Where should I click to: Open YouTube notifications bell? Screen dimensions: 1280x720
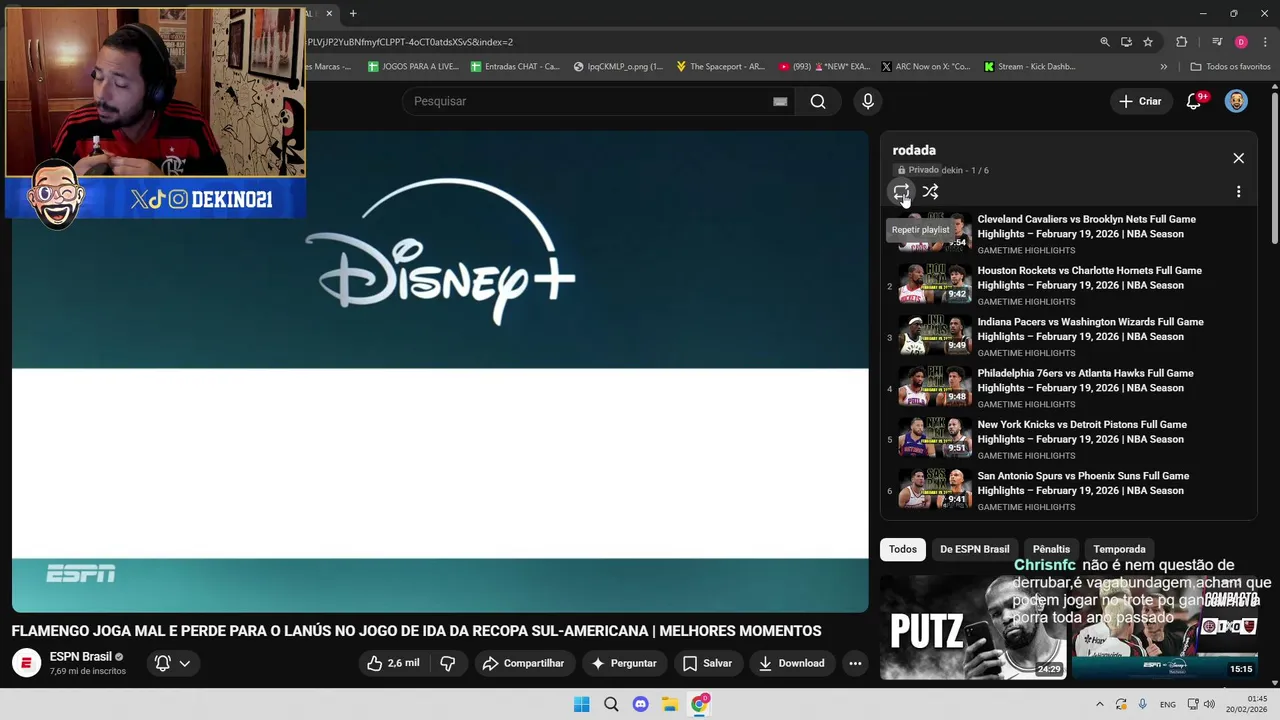click(1194, 101)
